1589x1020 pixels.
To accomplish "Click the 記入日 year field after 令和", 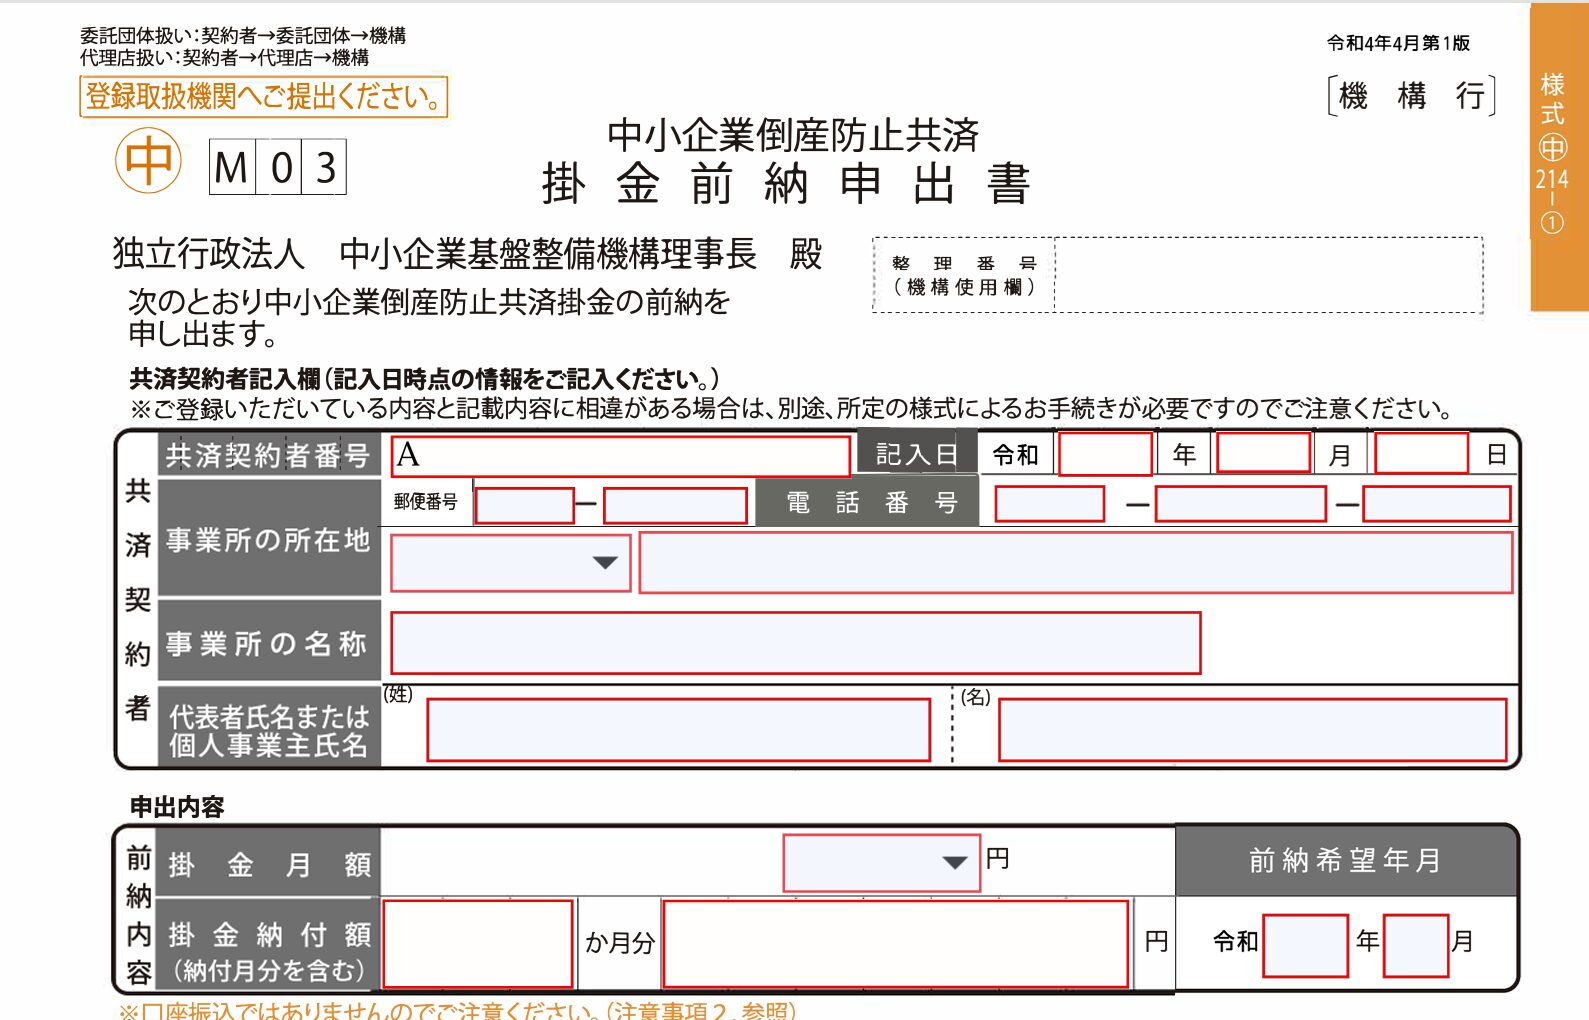I will [x=1105, y=455].
